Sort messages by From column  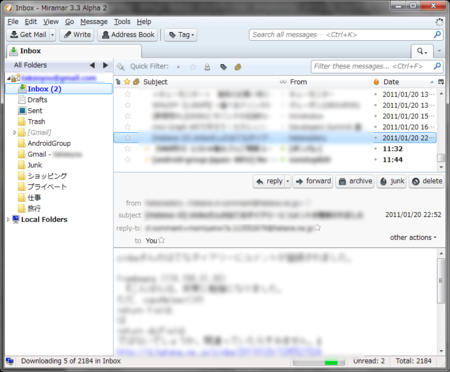[x=330, y=82]
